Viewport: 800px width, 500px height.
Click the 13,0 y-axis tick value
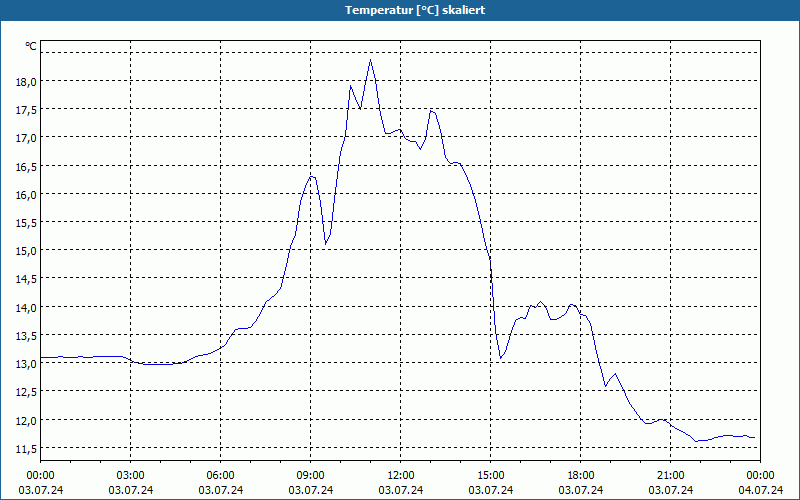tap(25, 364)
